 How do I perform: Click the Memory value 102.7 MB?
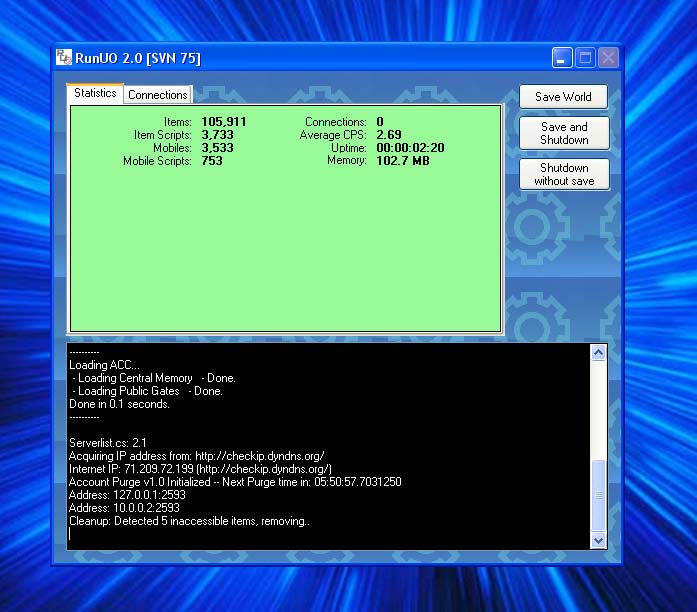click(x=403, y=160)
